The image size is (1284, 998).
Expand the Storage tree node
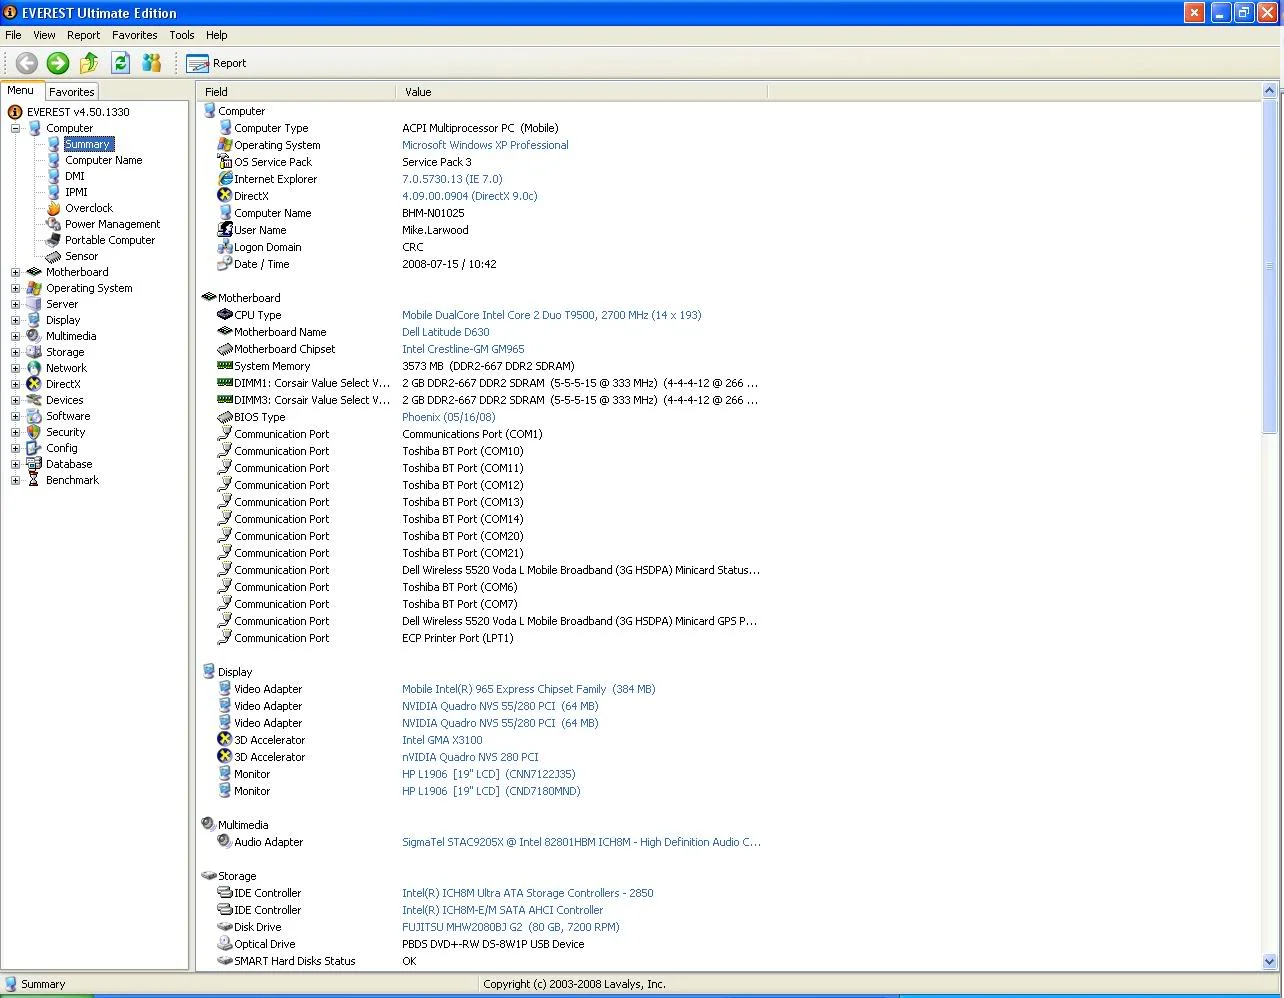15,352
